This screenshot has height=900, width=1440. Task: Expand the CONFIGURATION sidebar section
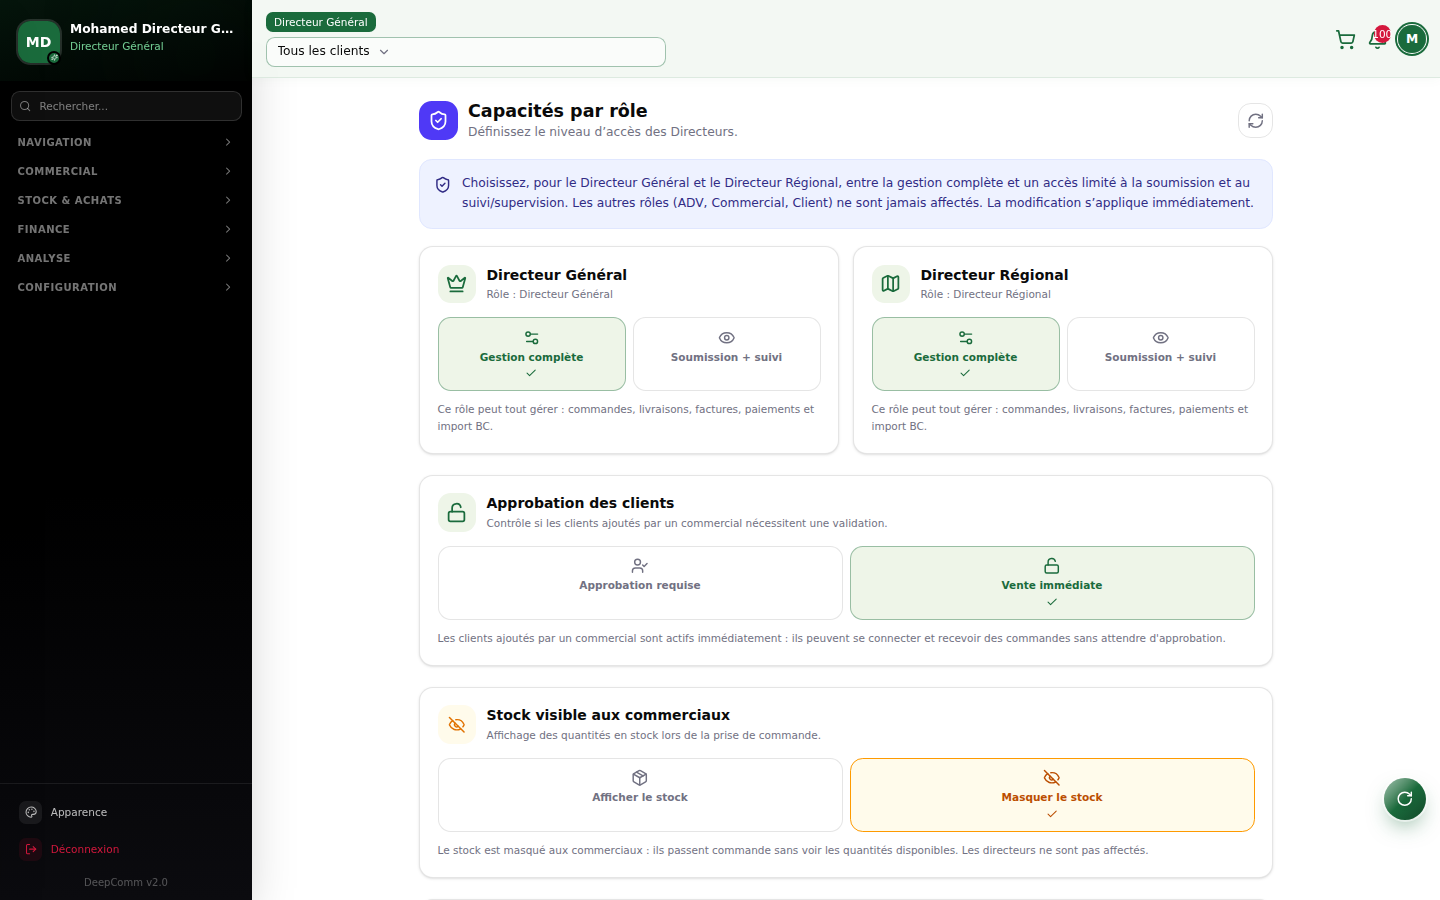tap(126, 287)
